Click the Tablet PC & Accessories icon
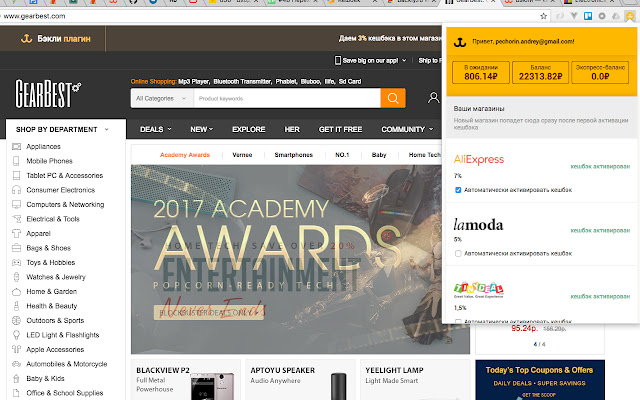Image resolution: width=640 pixels, height=400 pixels. [16, 176]
